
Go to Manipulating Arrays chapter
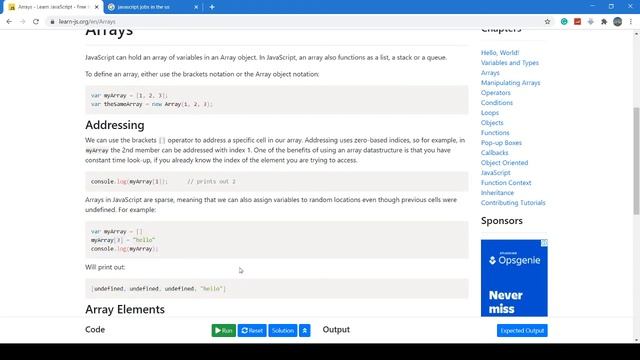(x=511, y=83)
